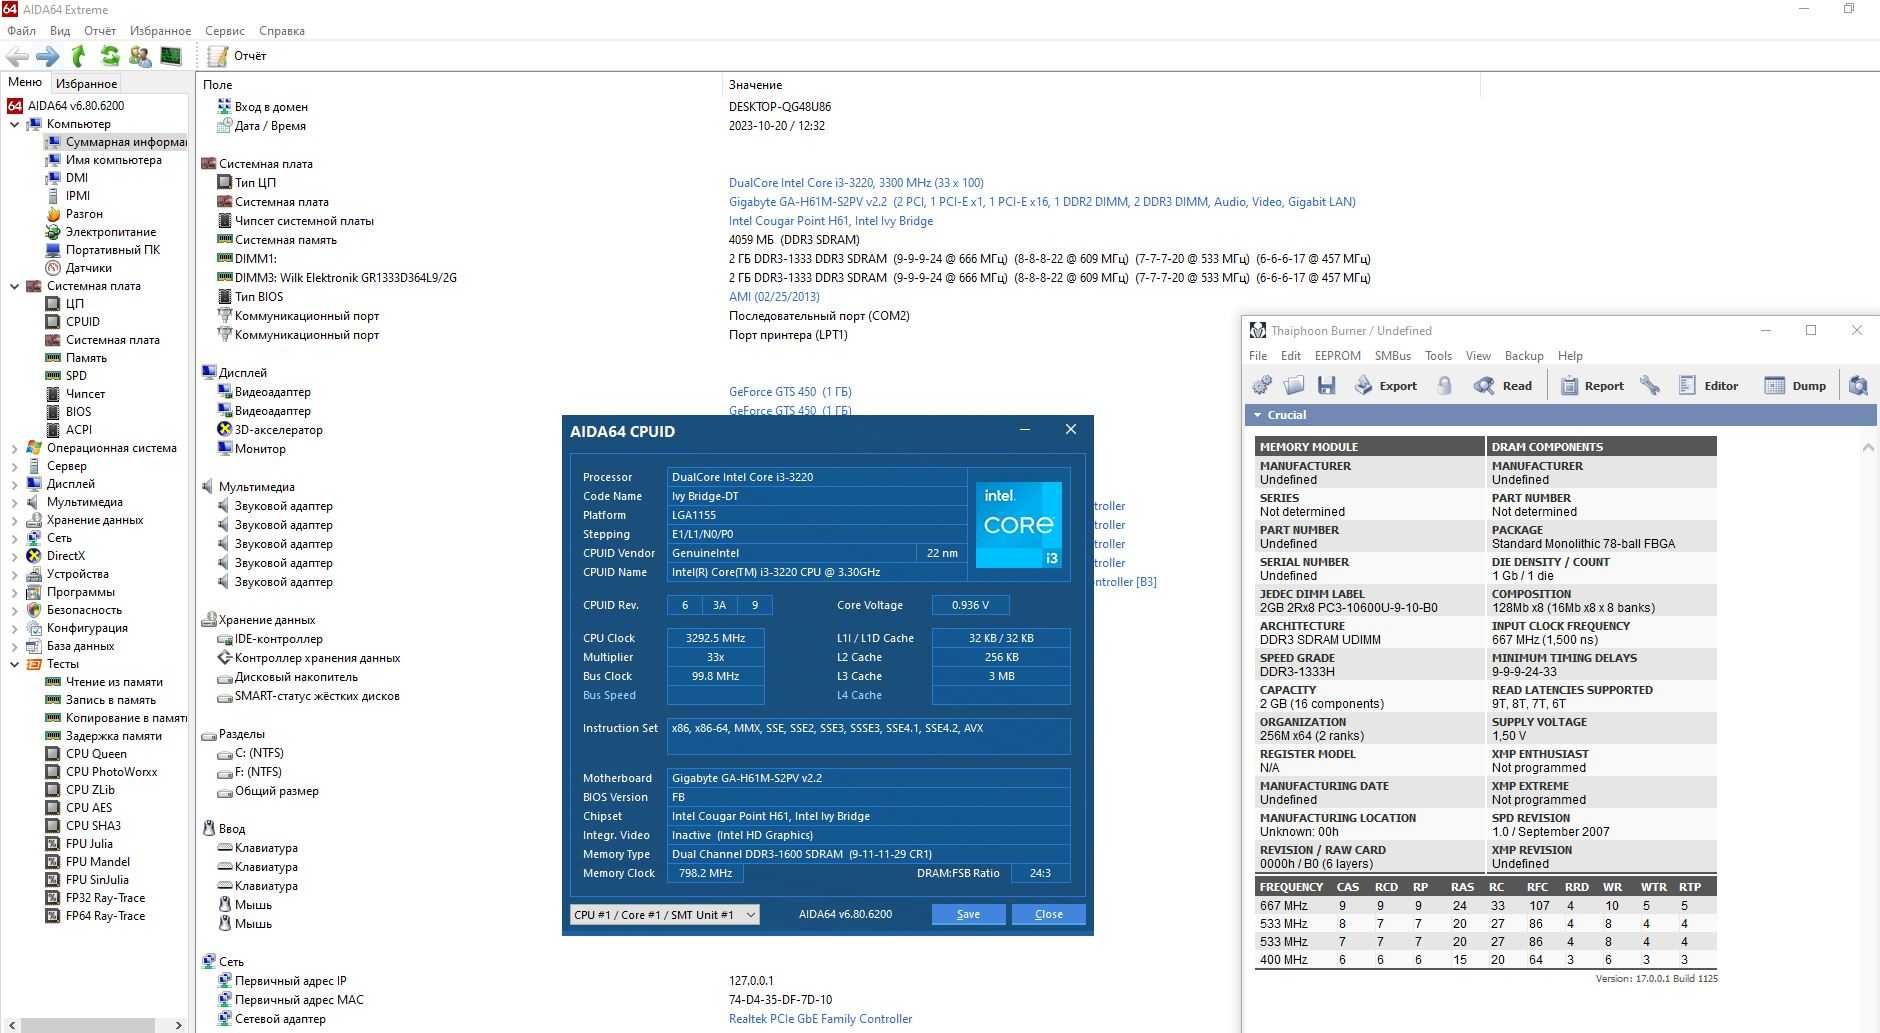
Task: Click Dump in Thaiphoon Burner toolbar
Action: [x=1795, y=386]
